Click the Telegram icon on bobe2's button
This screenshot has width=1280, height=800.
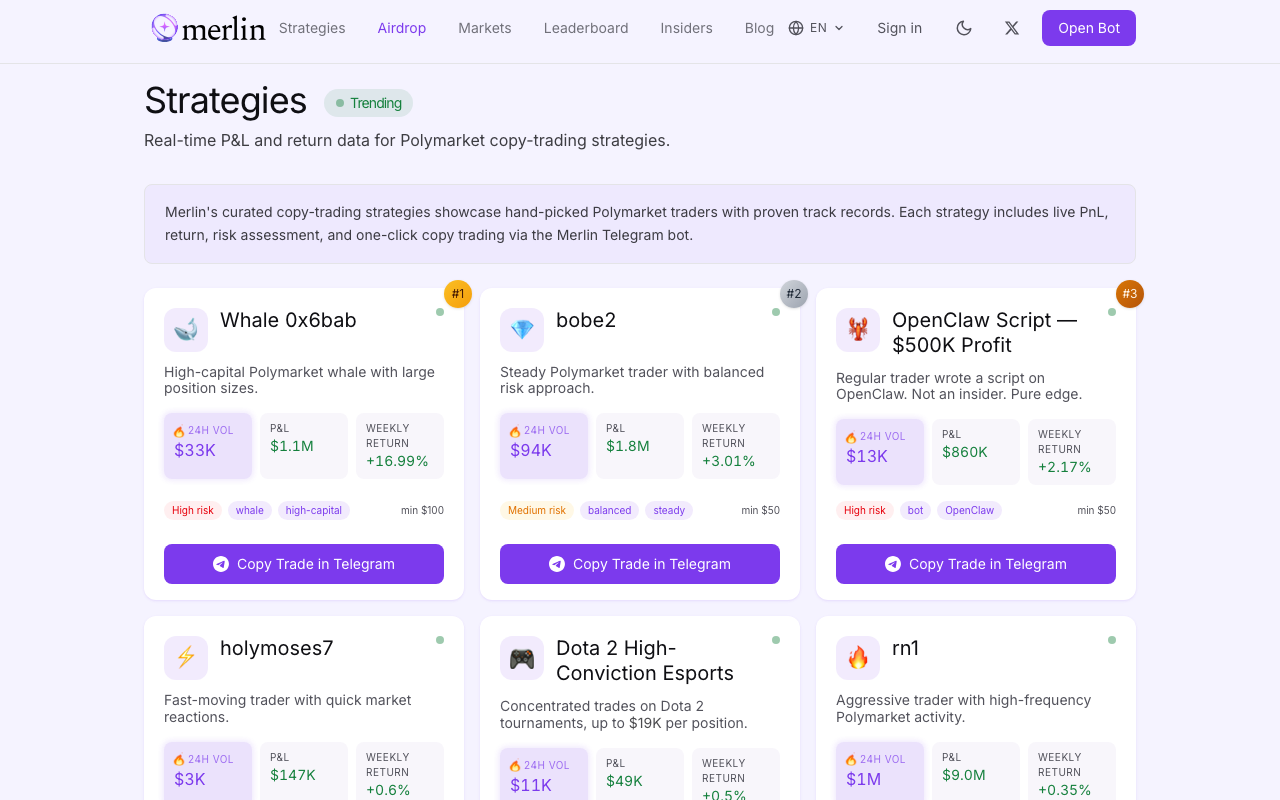tap(557, 564)
